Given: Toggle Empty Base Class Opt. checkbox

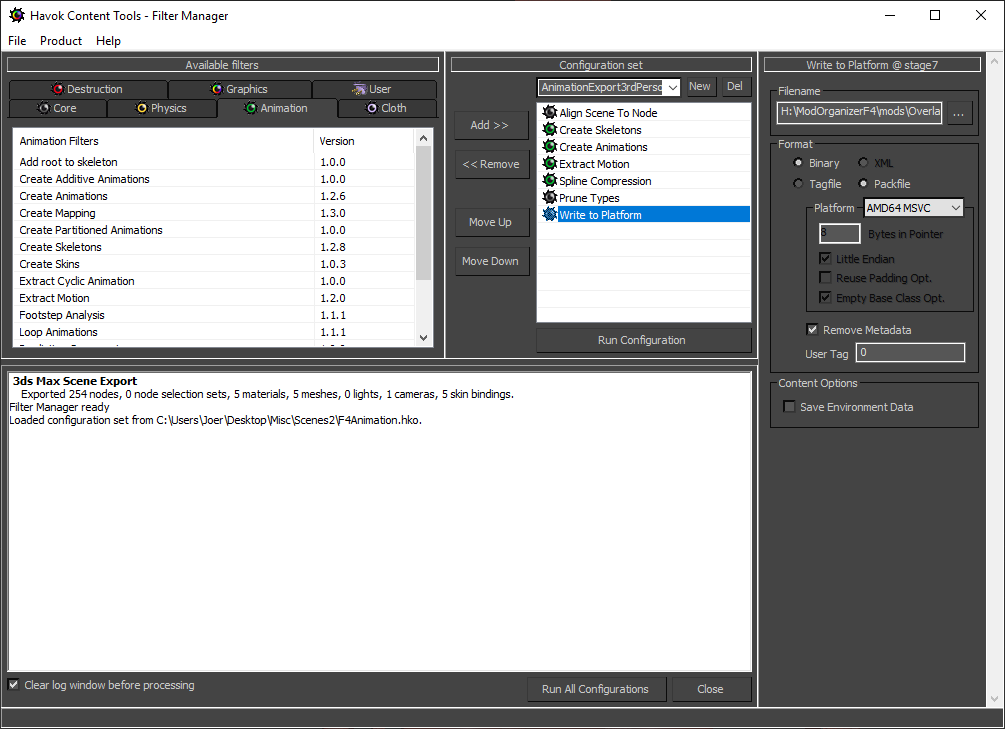Looking at the screenshot, I should (x=826, y=297).
